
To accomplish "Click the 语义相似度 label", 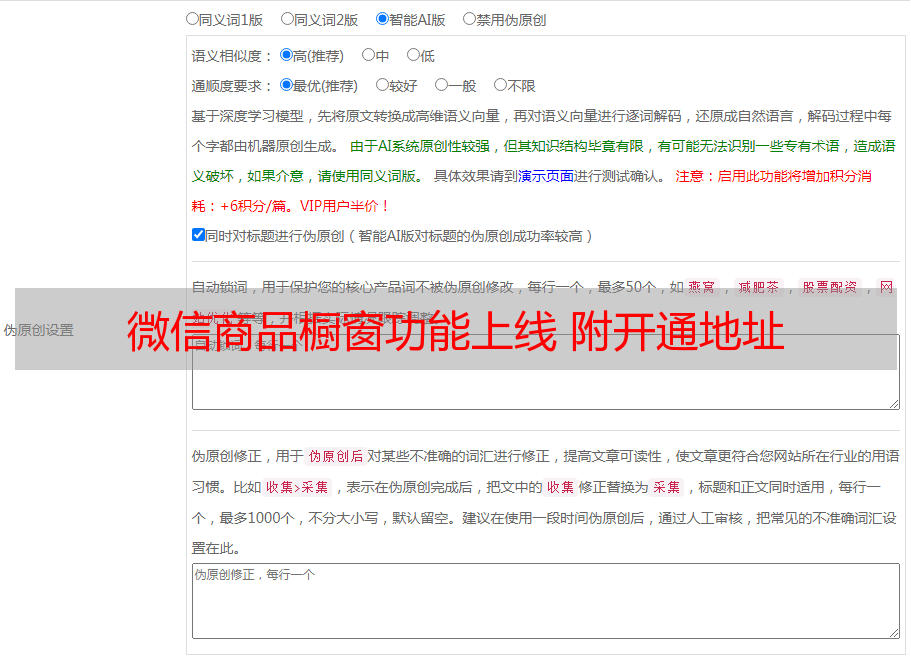I will click(x=231, y=56).
